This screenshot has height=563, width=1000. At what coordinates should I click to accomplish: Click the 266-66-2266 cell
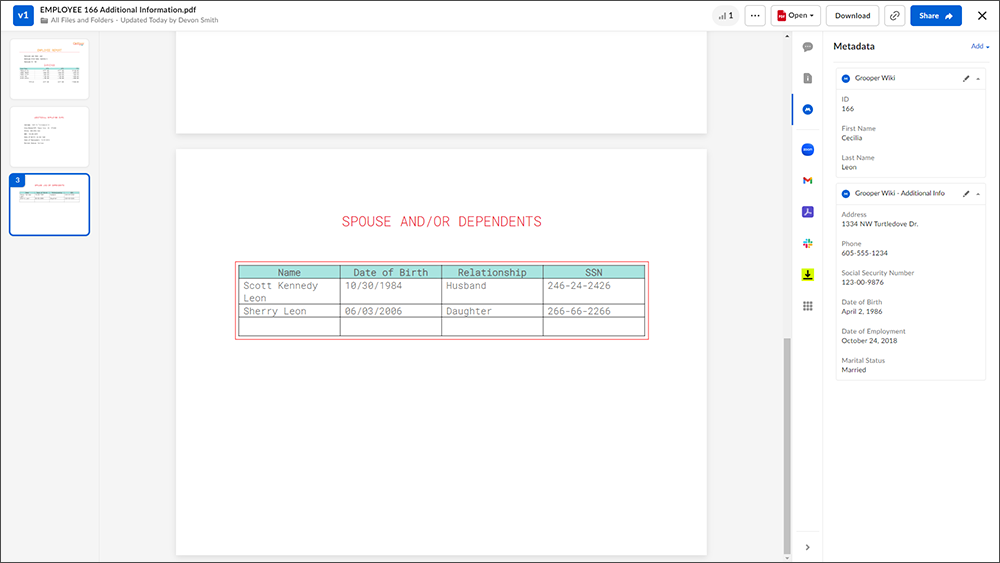[594, 311]
